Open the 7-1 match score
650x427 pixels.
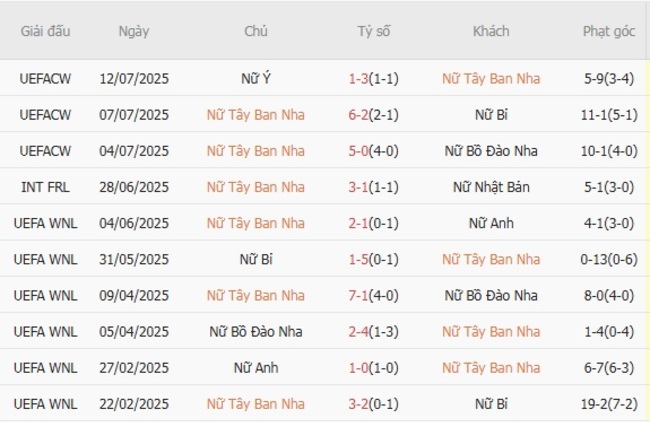coord(362,295)
